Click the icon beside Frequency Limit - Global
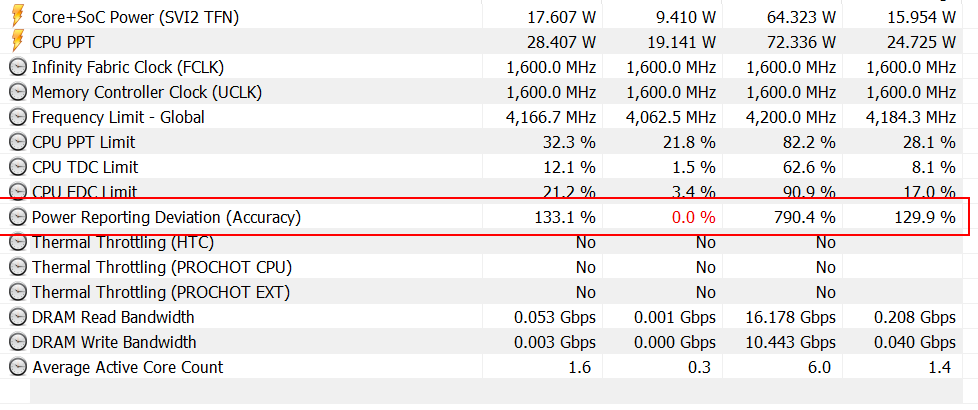 [x=18, y=117]
